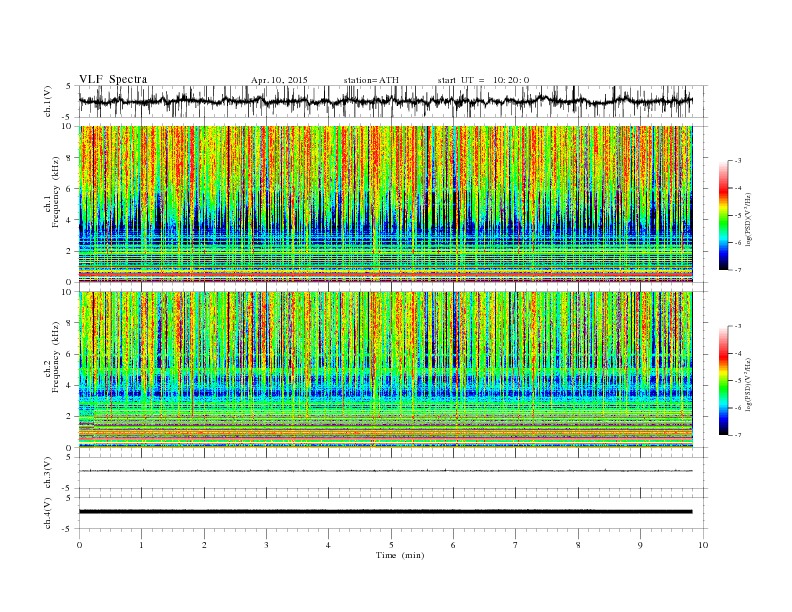Click the ch.1 spectrogram plot area
This screenshot has width=792, height=612.
(385, 204)
